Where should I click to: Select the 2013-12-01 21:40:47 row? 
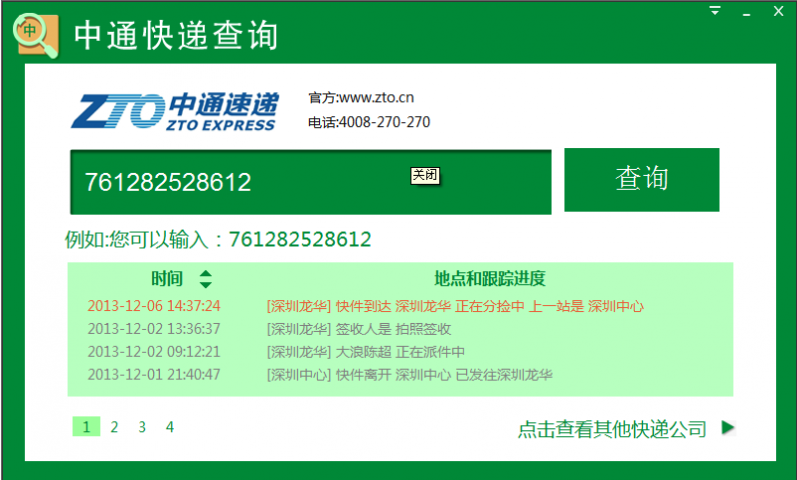(x=400, y=375)
